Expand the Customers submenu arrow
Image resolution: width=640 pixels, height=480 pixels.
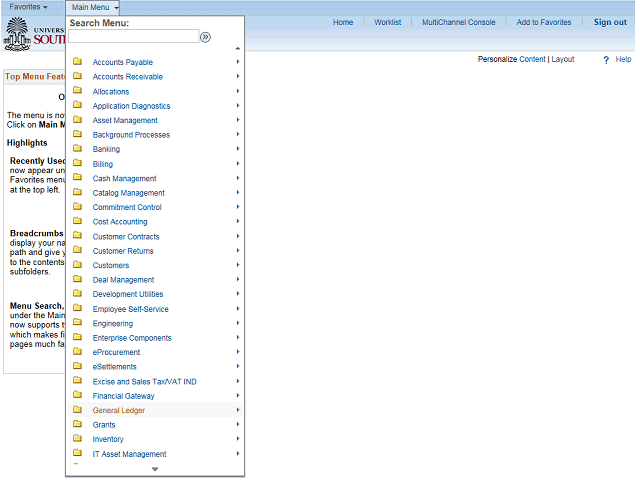point(238,264)
